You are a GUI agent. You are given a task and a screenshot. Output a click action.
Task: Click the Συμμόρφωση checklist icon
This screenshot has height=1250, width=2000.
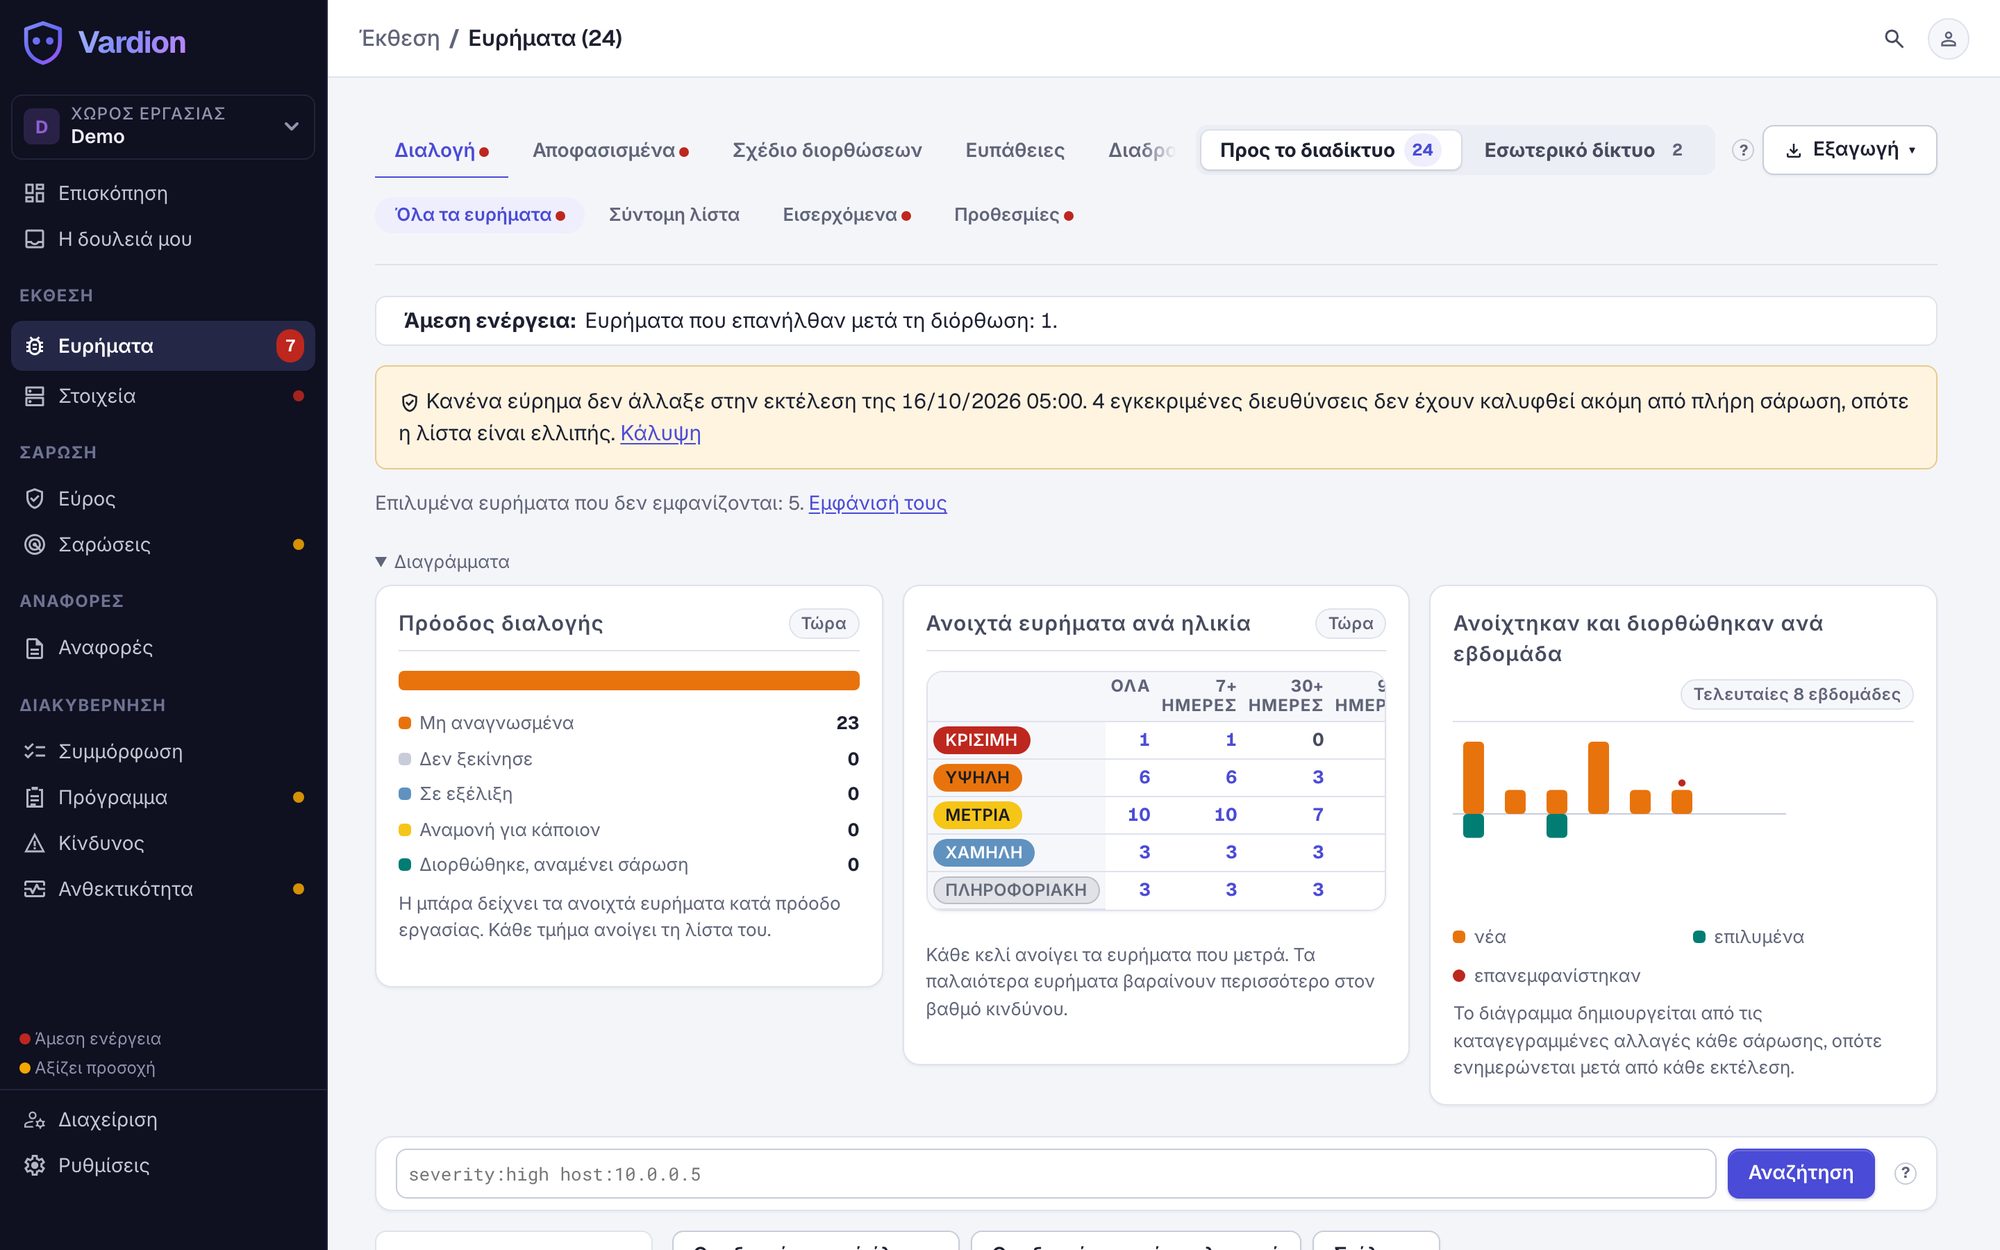point(35,751)
